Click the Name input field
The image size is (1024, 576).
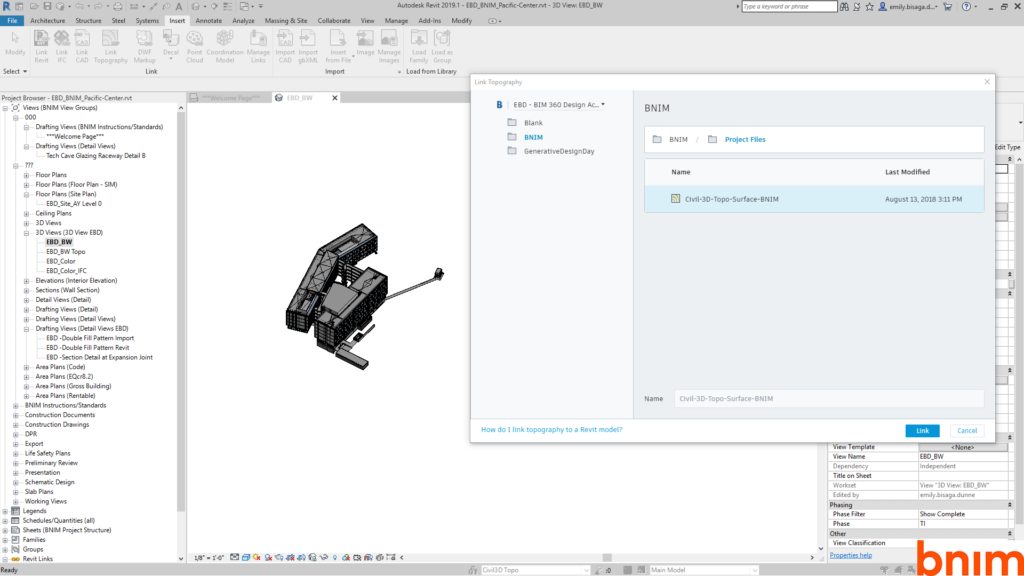click(x=828, y=398)
